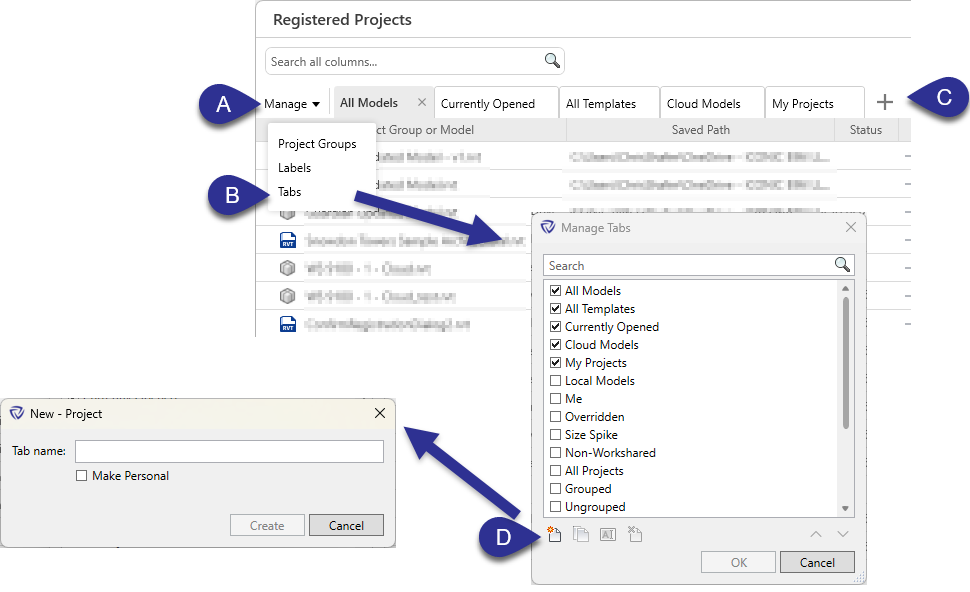Click the search magnifier in Registered Projects
This screenshot has width=970, height=592.
(551, 60)
